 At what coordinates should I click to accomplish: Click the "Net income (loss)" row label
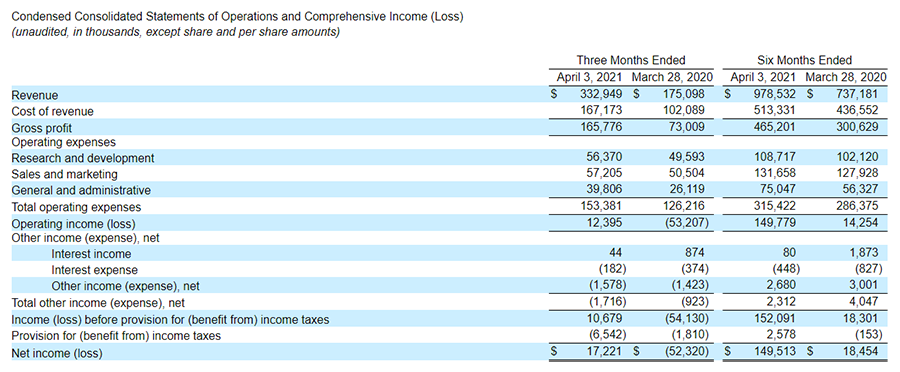coord(57,354)
